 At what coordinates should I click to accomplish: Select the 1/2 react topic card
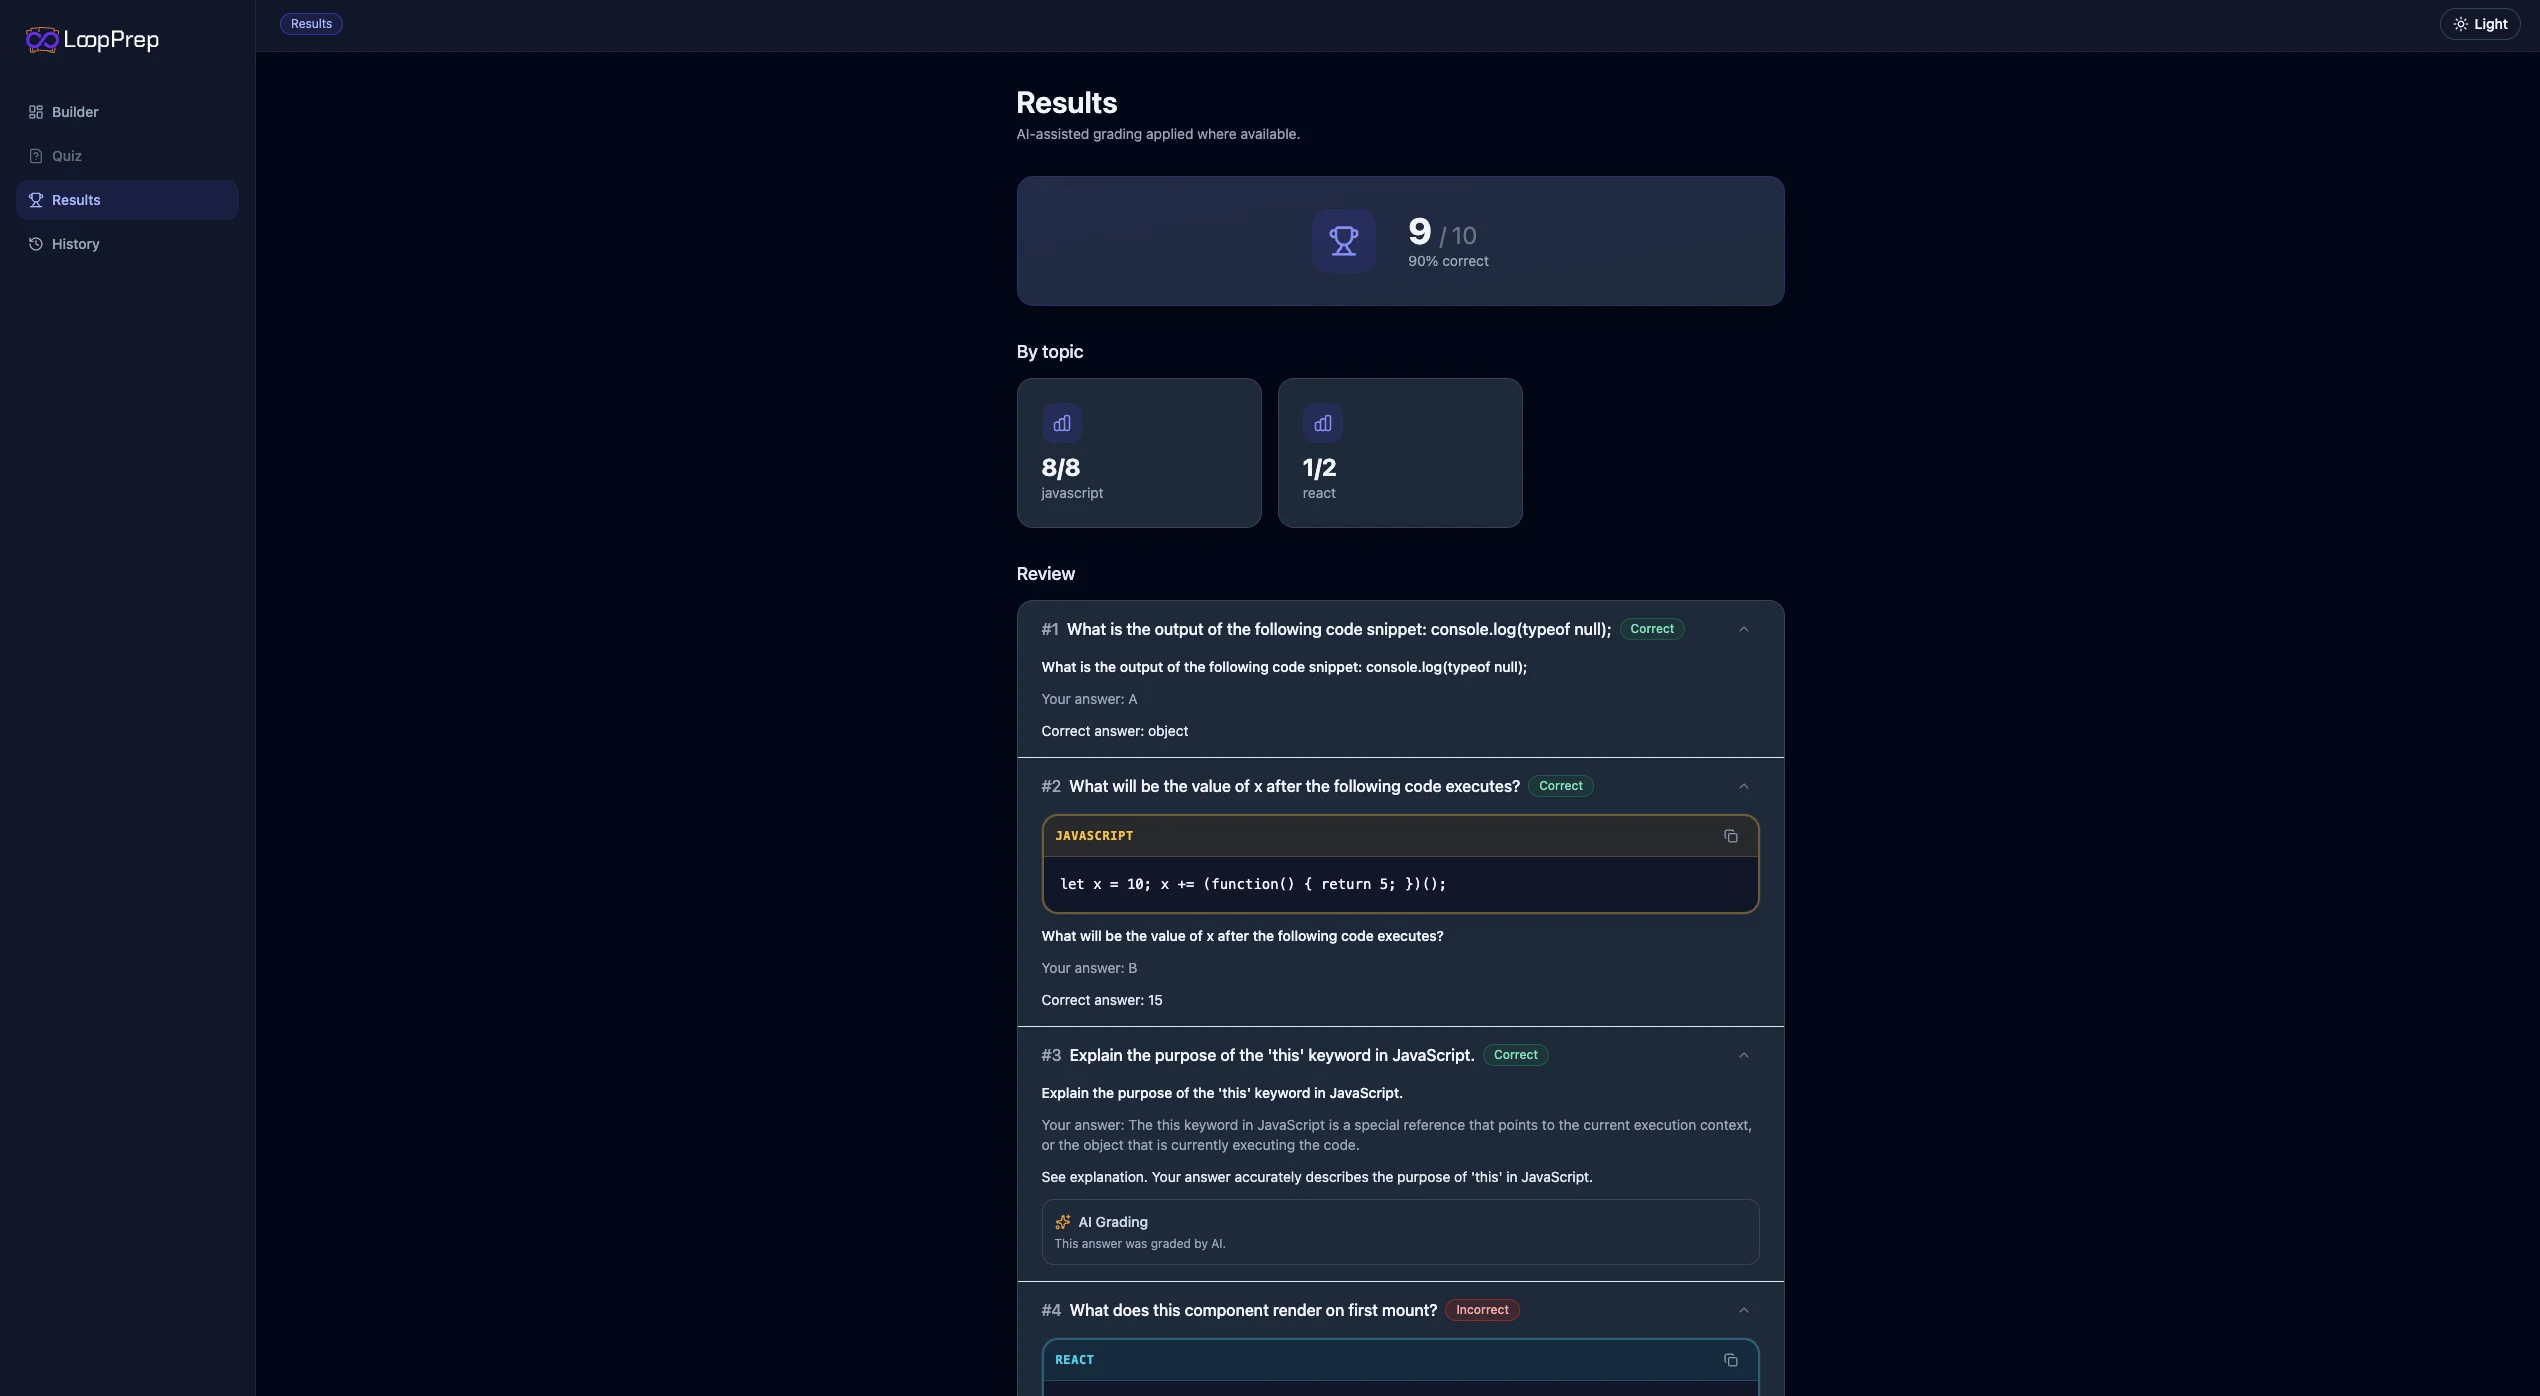[1400, 453]
